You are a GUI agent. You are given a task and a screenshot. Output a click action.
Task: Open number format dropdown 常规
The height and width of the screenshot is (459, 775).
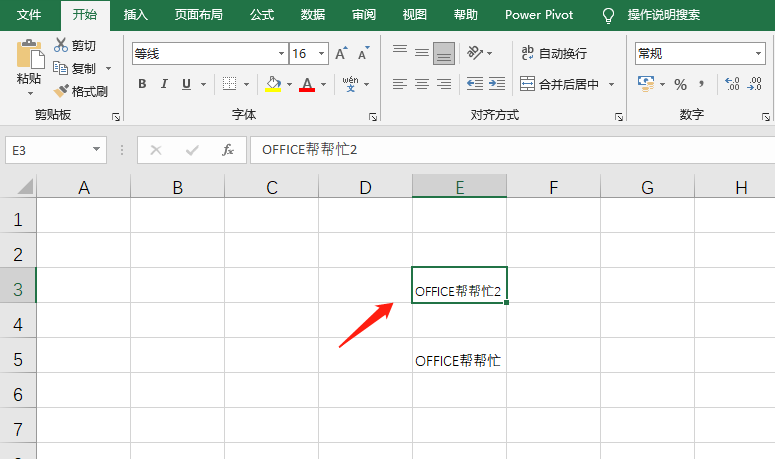[x=758, y=53]
